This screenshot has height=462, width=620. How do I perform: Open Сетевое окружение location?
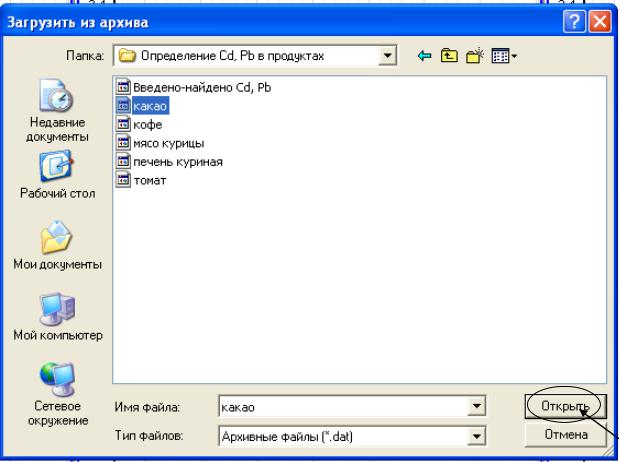(58, 394)
